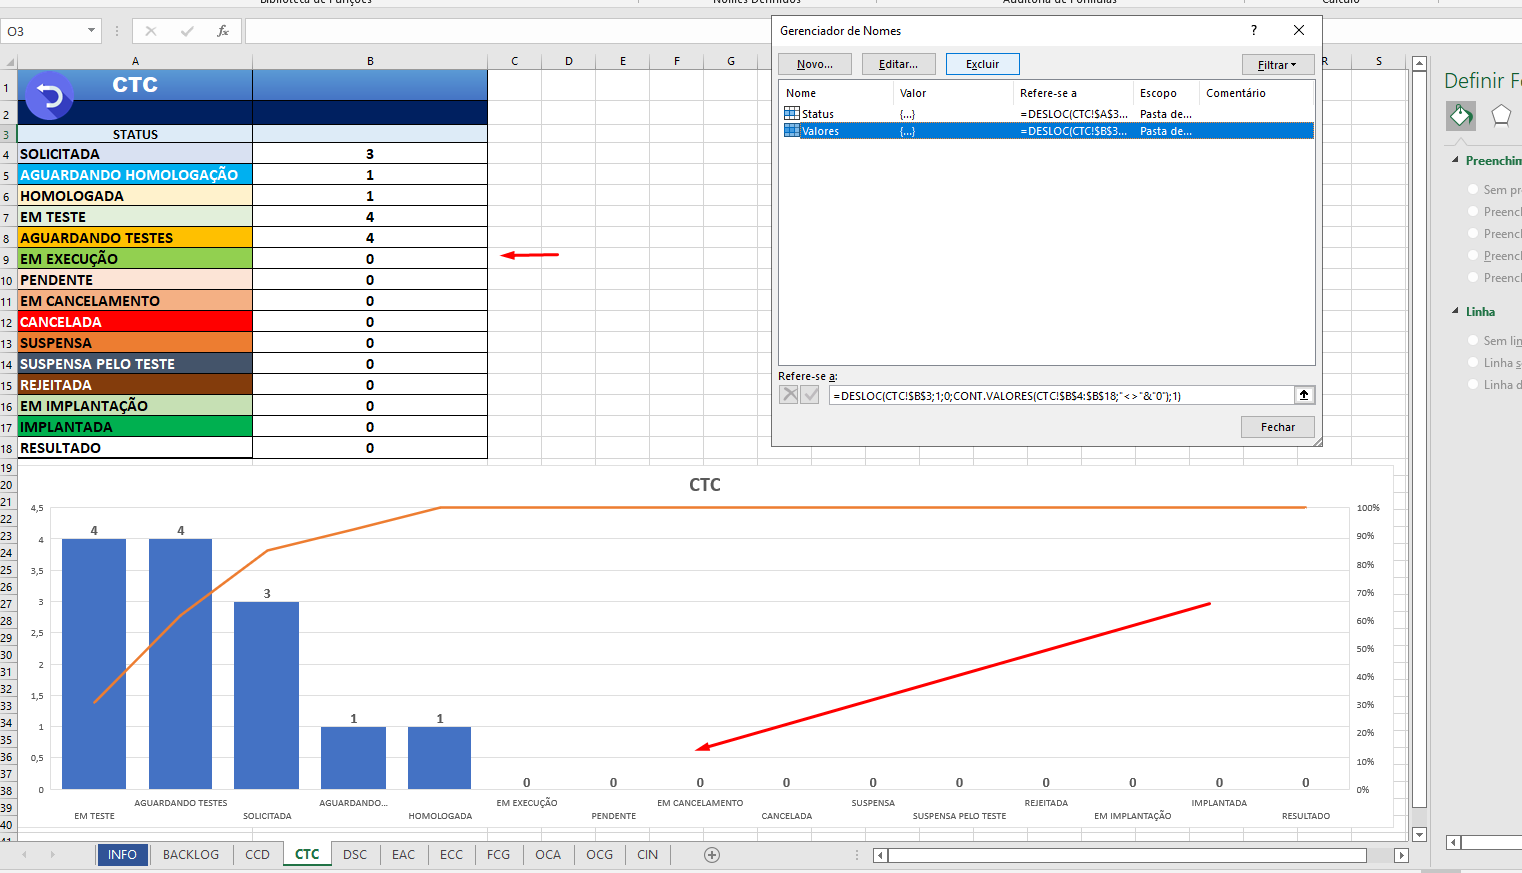Click the worksheet vertical scrollbar down arrow
The height and width of the screenshot is (873, 1522).
tap(1419, 834)
